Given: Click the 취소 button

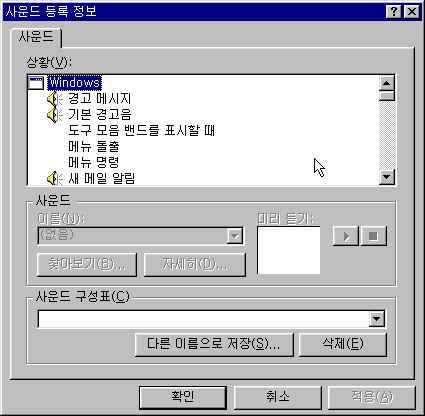Looking at the screenshot, I should 277,397.
